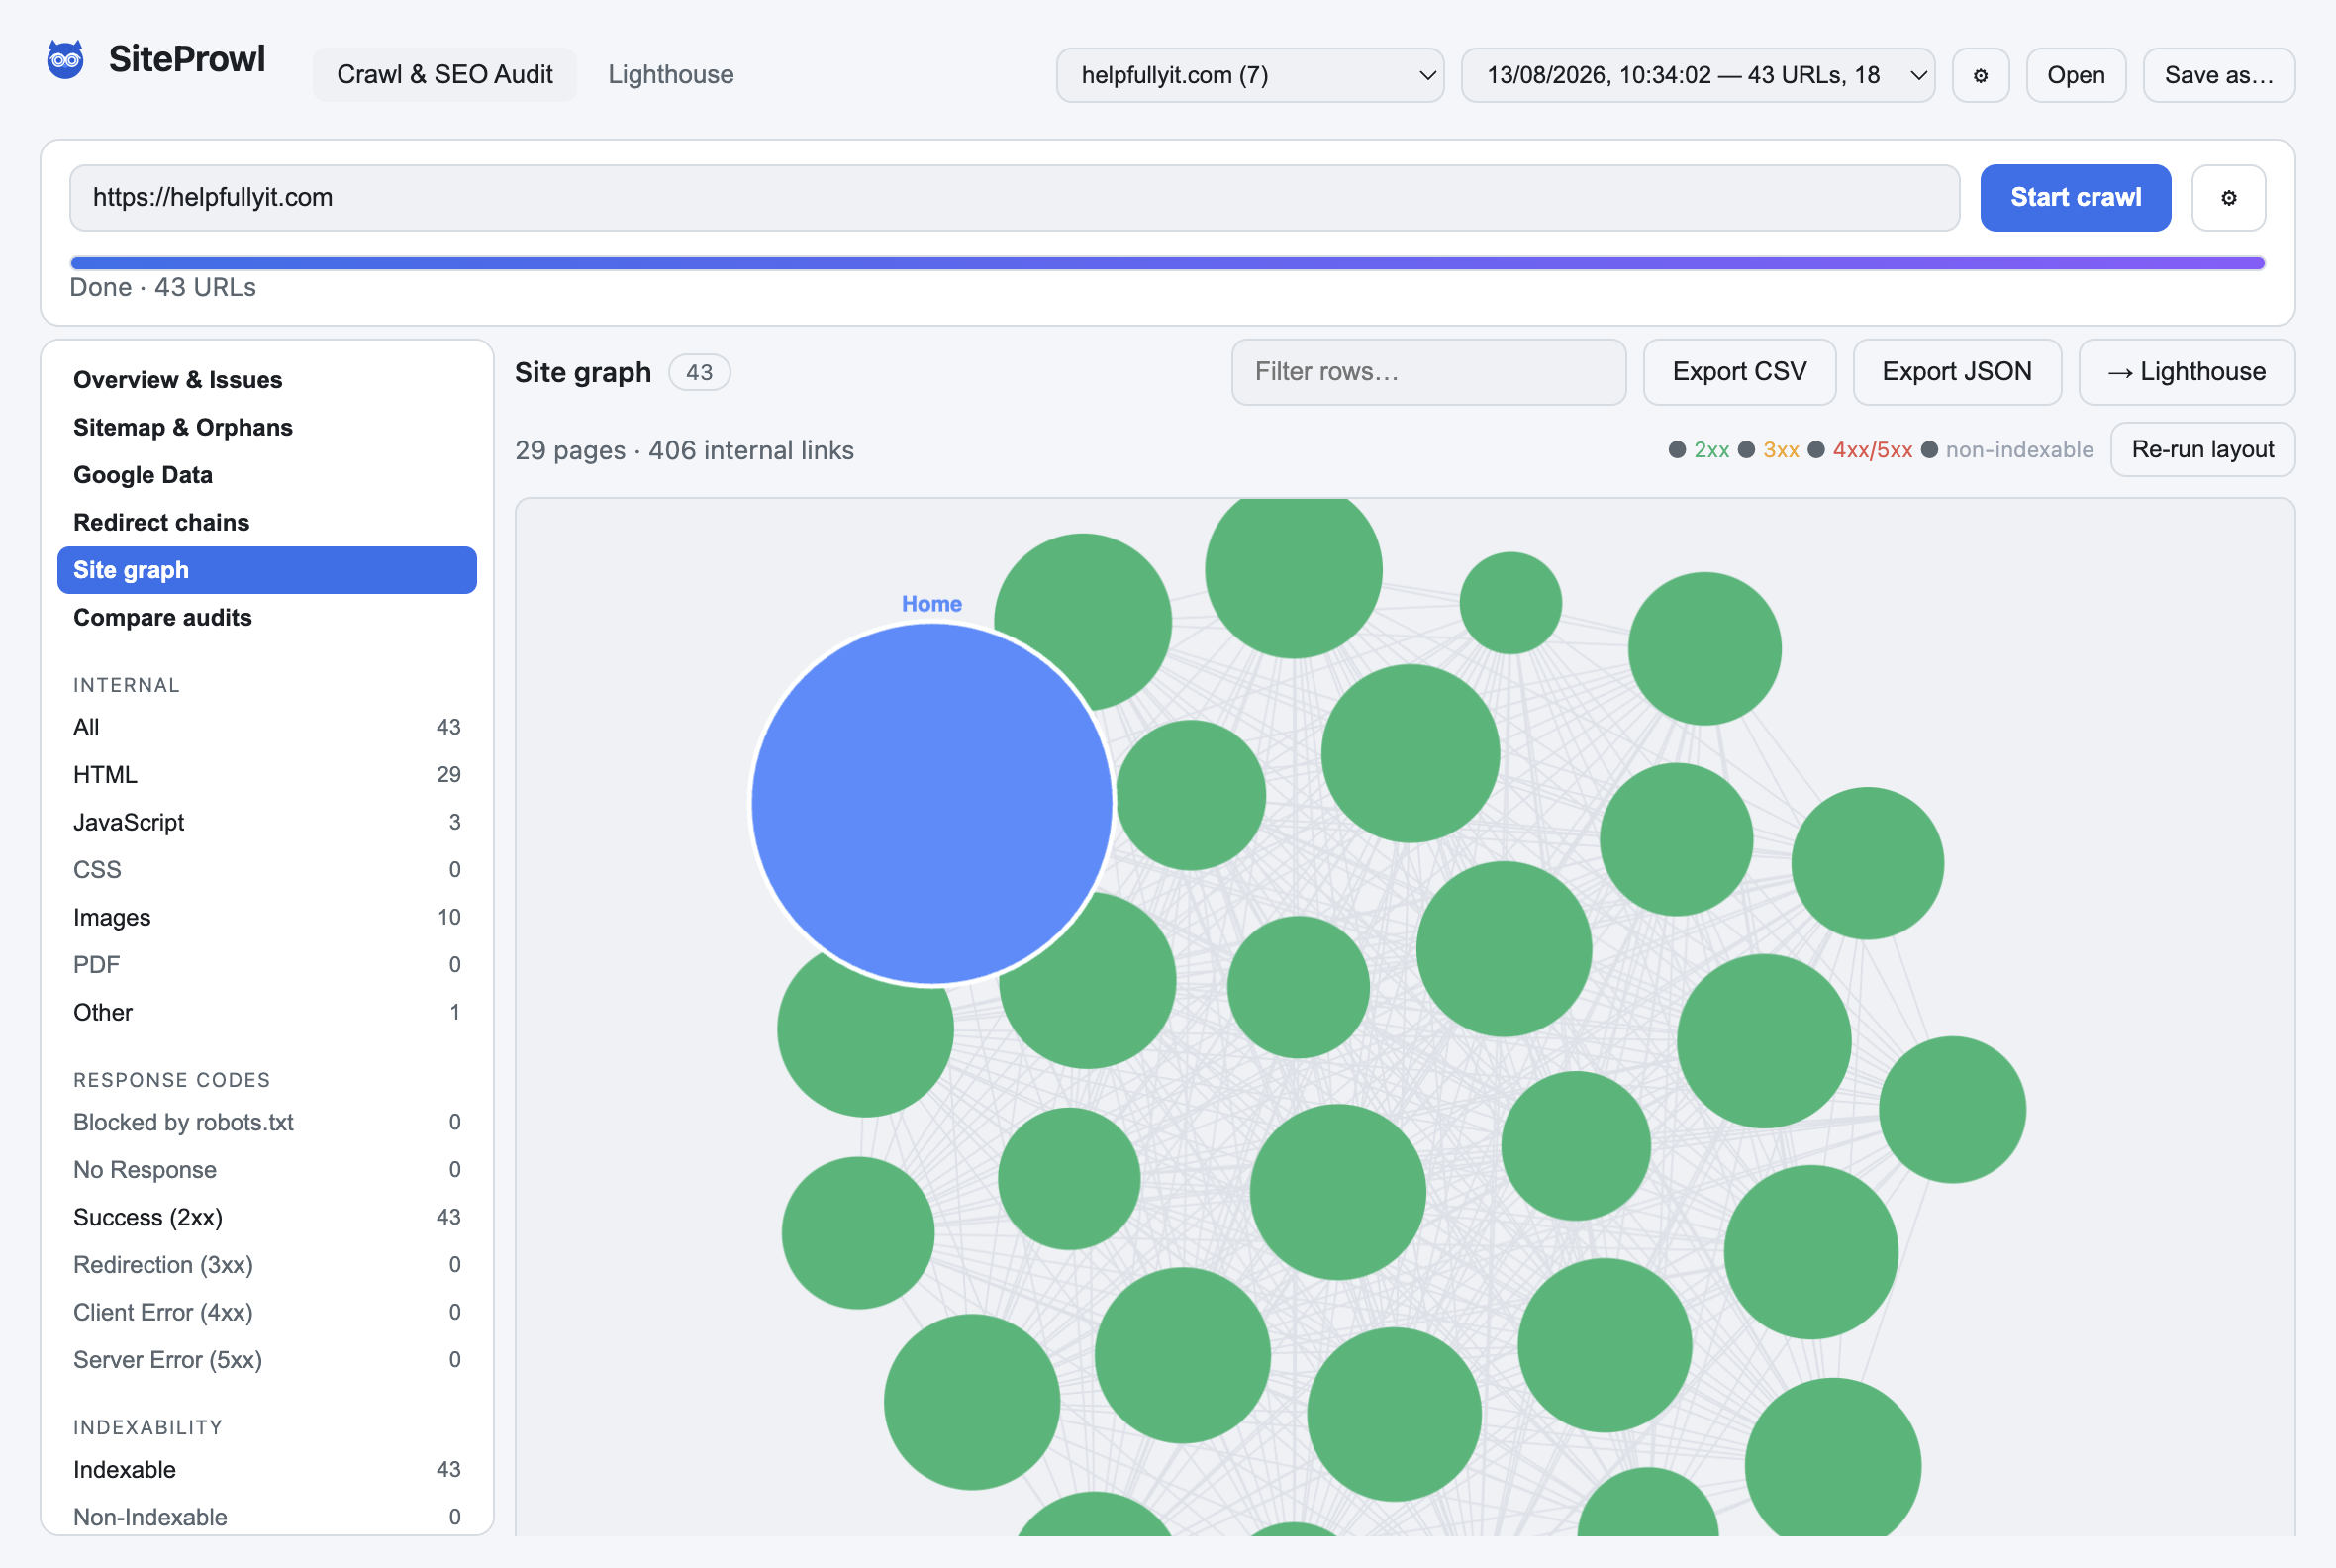Viewport: 2336px width, 1568px height.
Task: Export results as JSON
Action: (x=1957, y=372)
